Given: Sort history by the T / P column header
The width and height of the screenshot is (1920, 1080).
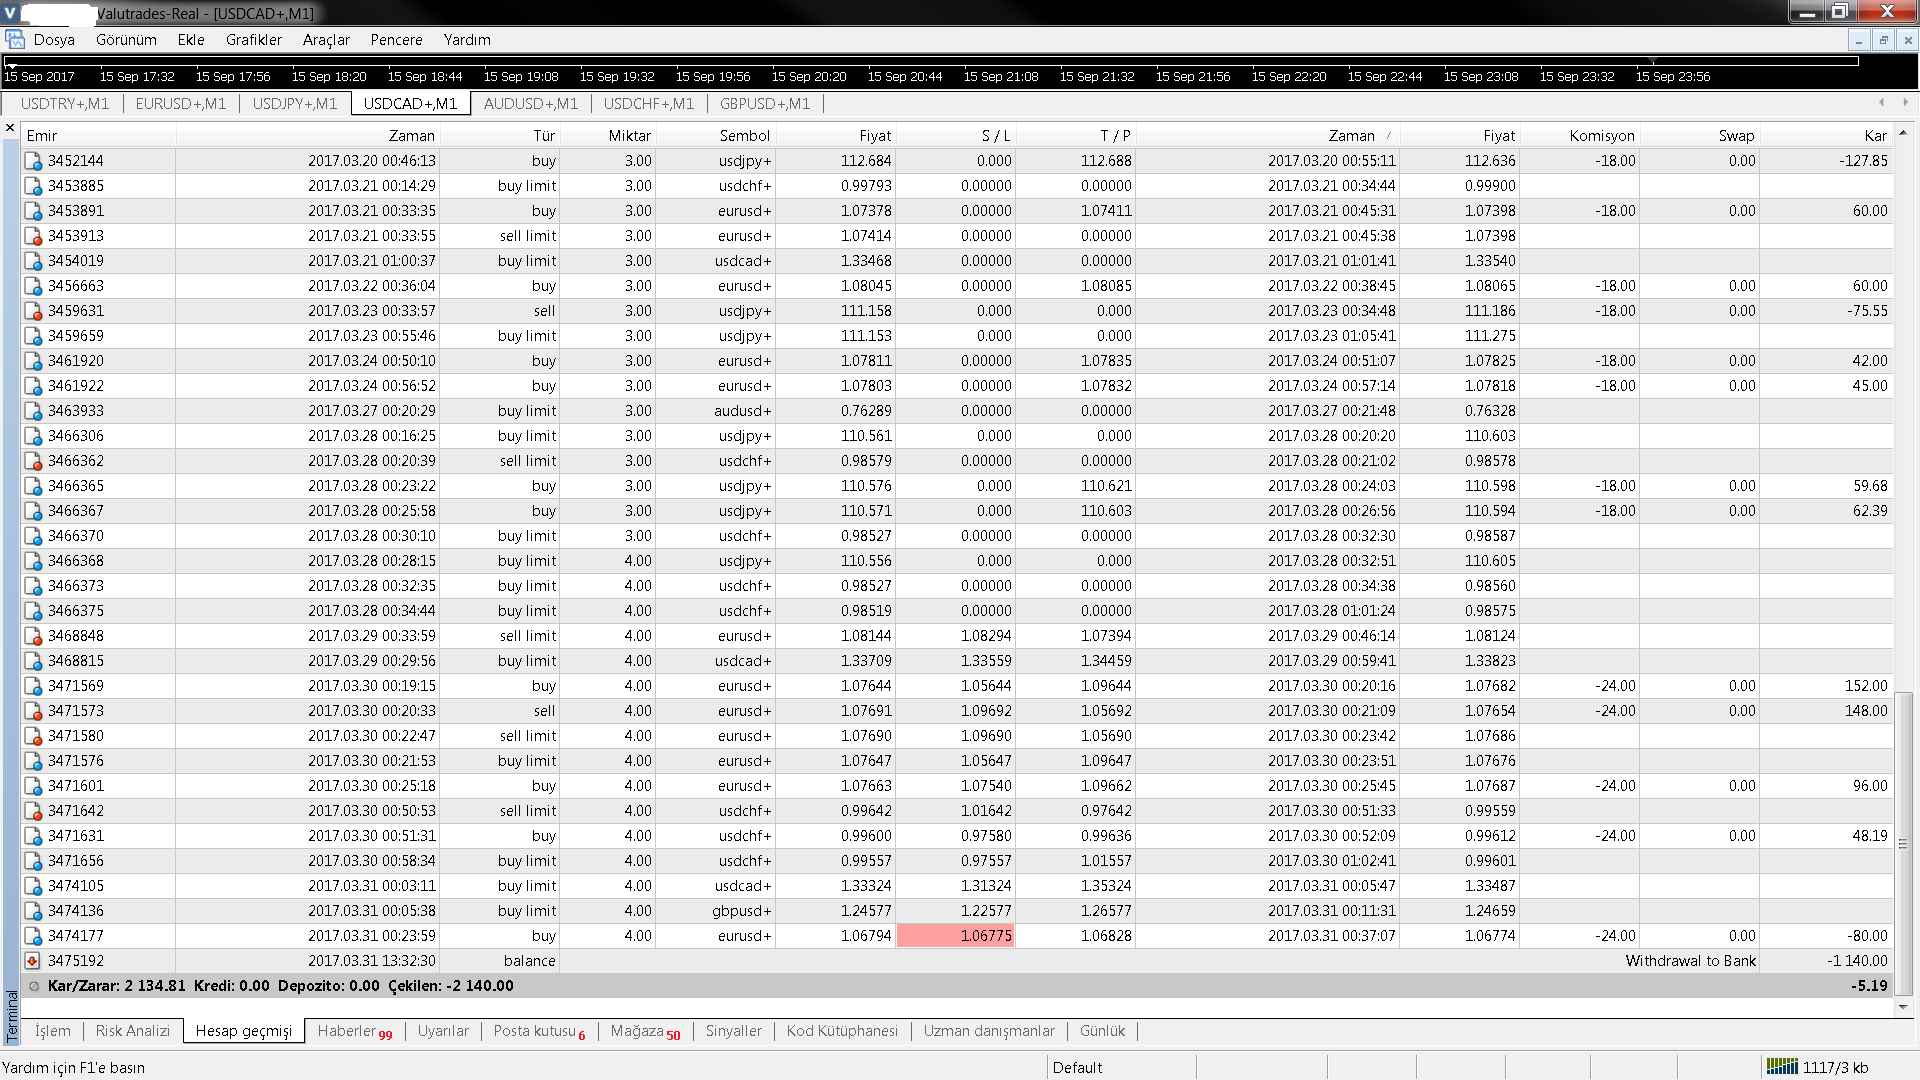Looking at the screenshot, I should (x=1076, y=136).
